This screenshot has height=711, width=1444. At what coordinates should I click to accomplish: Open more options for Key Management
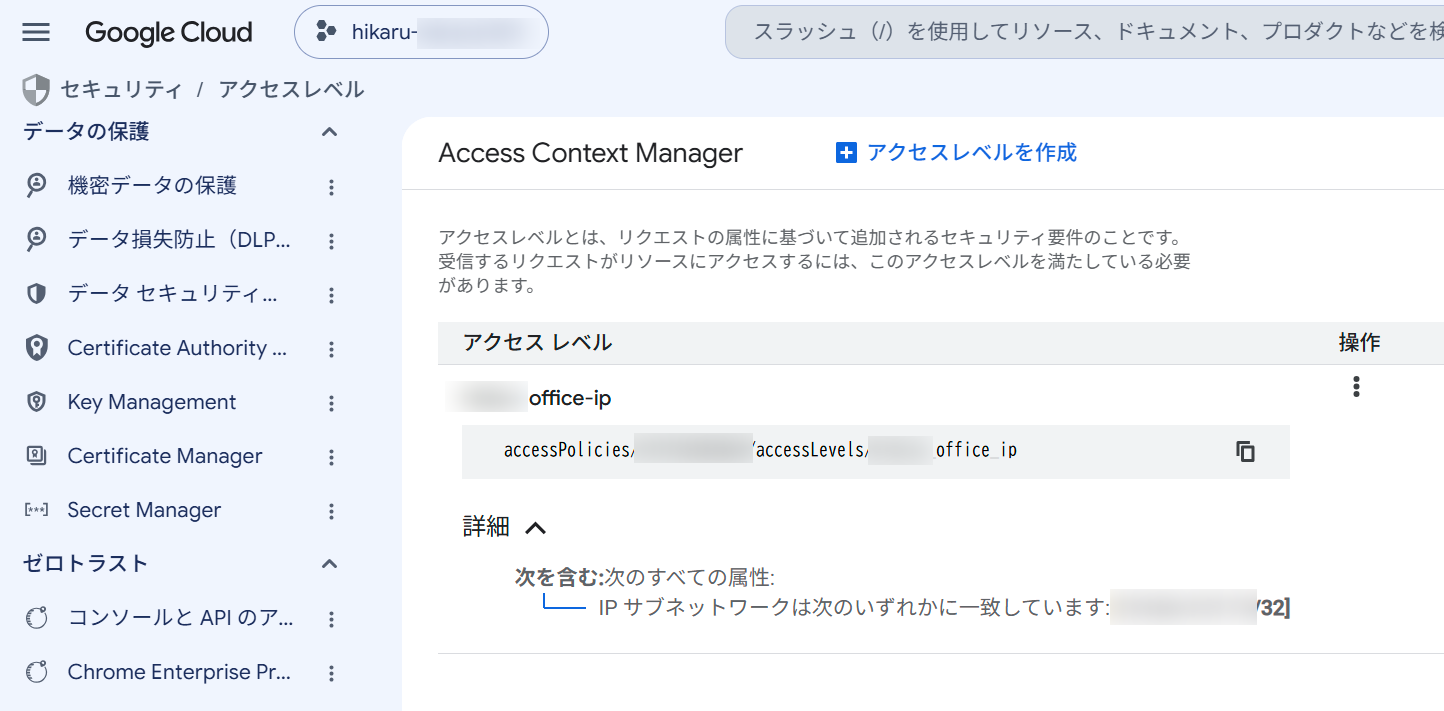pyautogui.click(x=331, y=403)
